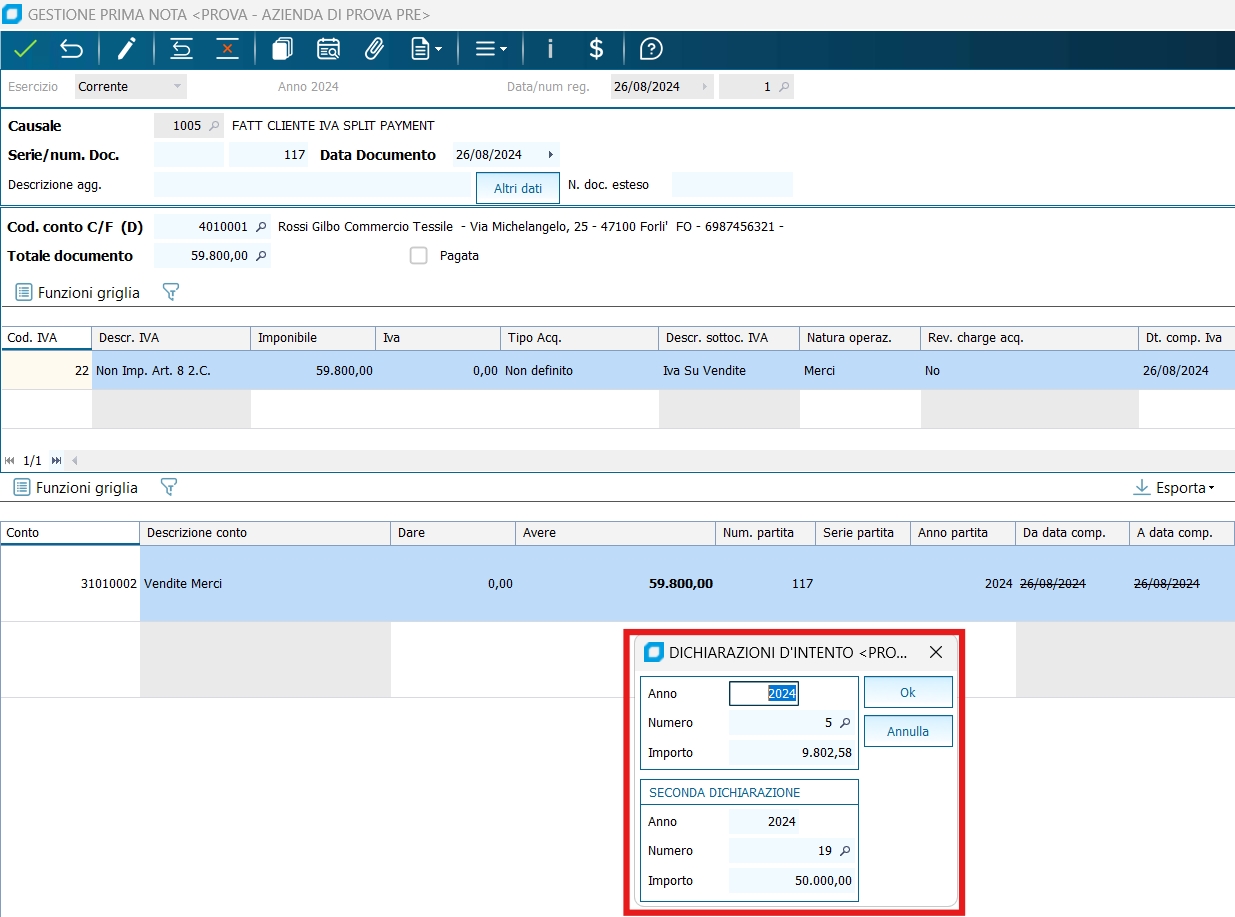Viewport: 1235px width, 917px height.
Task: Click the info 'i' toolbar icon
Action: click(x=549, y=49)
